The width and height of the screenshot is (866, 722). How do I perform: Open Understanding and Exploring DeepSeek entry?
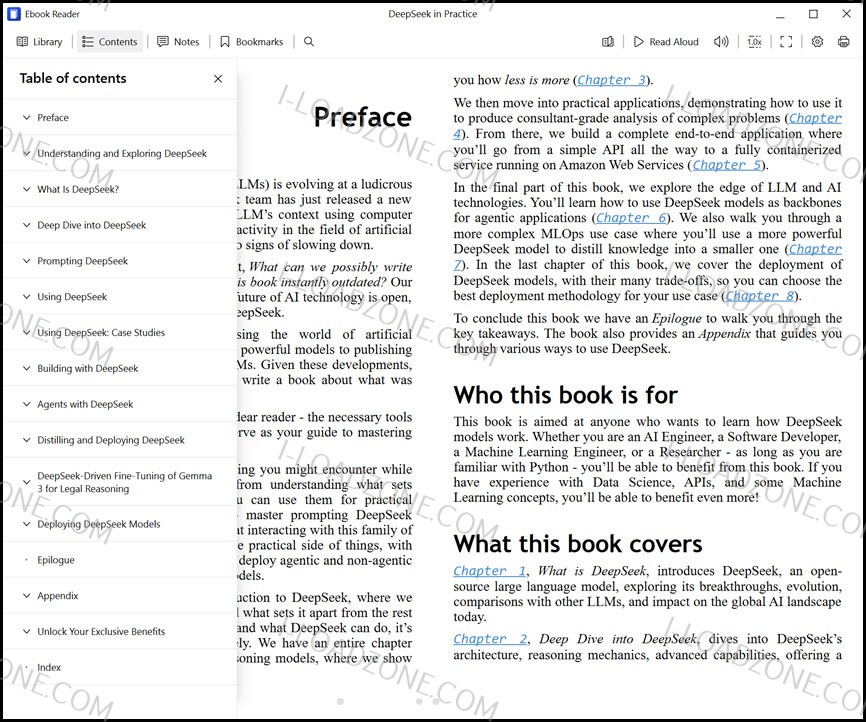122,154
